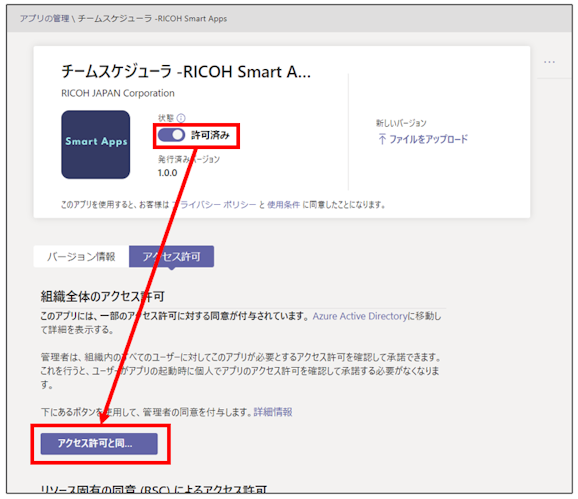578x499 pixels.
Task: Click the upload arrow icon
Action: point(382,139)
